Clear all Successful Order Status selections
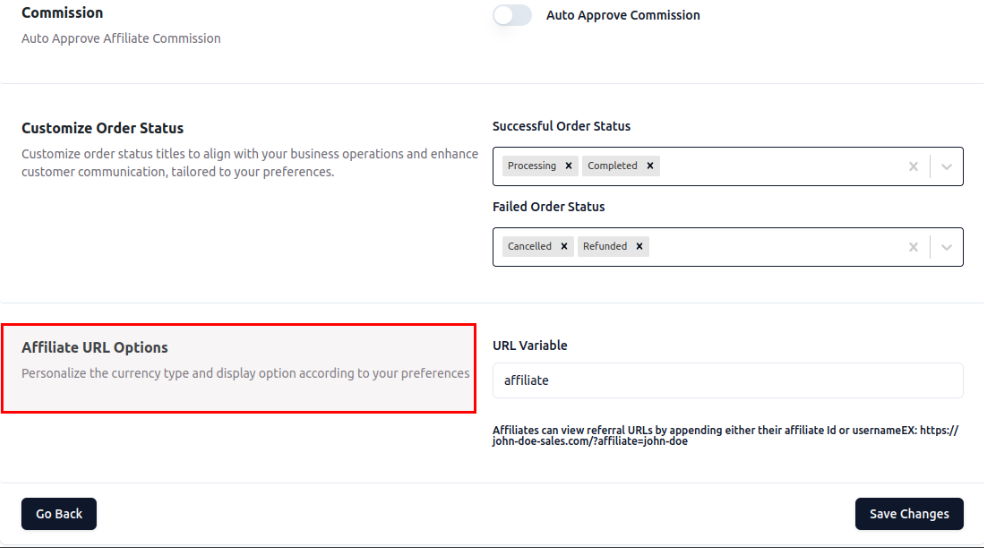The height and width of the screenshot is (548, 984). click(913, 166)
